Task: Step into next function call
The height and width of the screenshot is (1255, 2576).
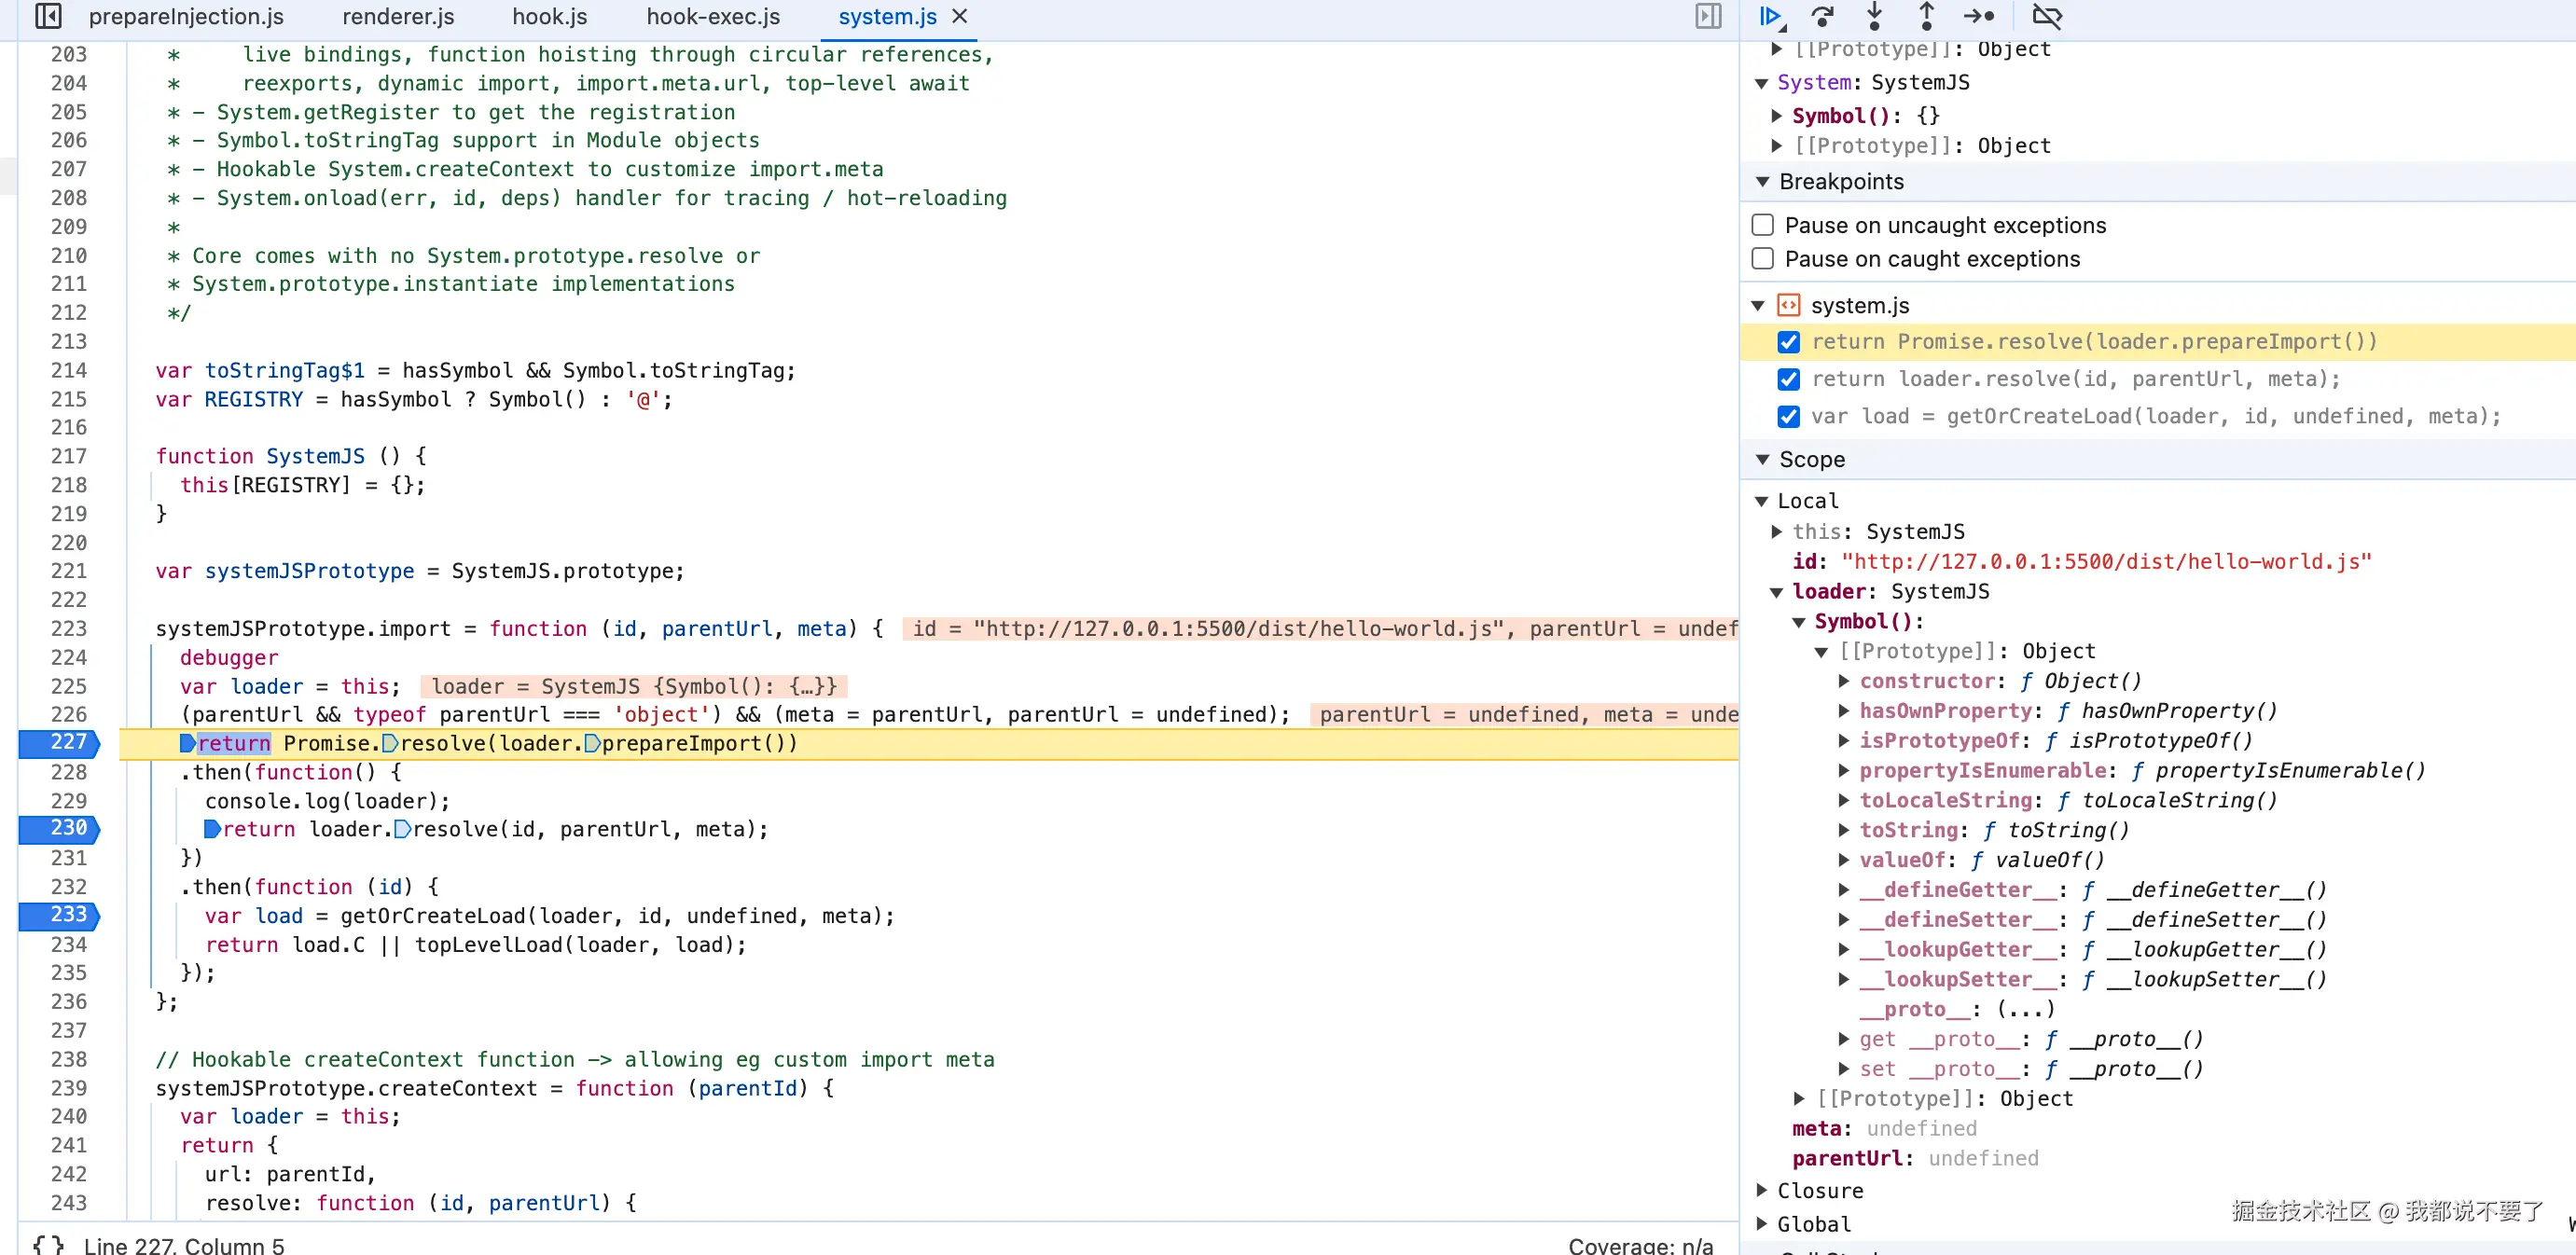Action: click(x=1874, y=16)
